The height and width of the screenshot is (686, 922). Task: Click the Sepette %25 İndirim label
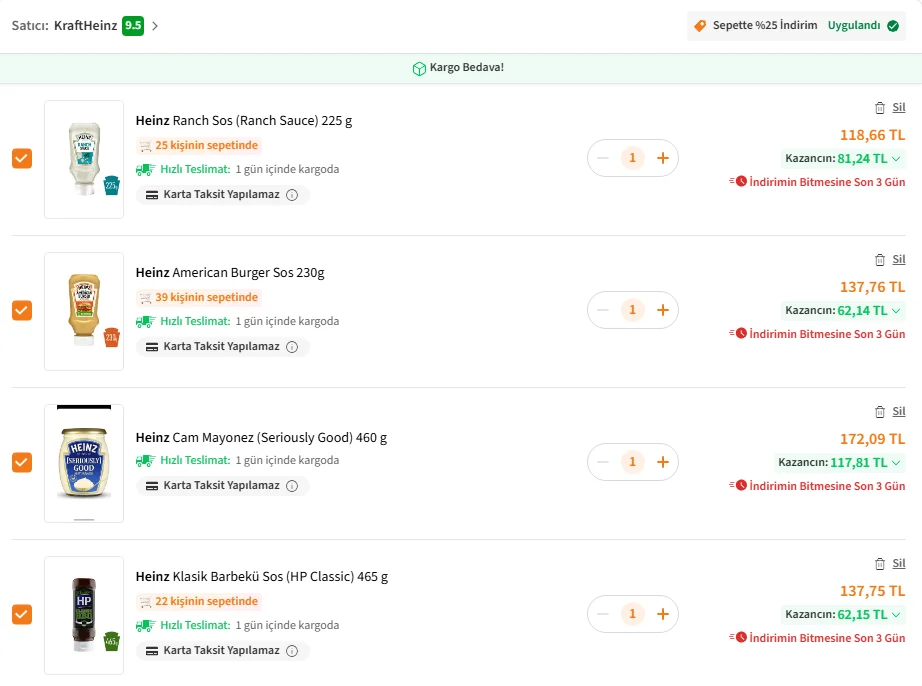tap(765, 25)
